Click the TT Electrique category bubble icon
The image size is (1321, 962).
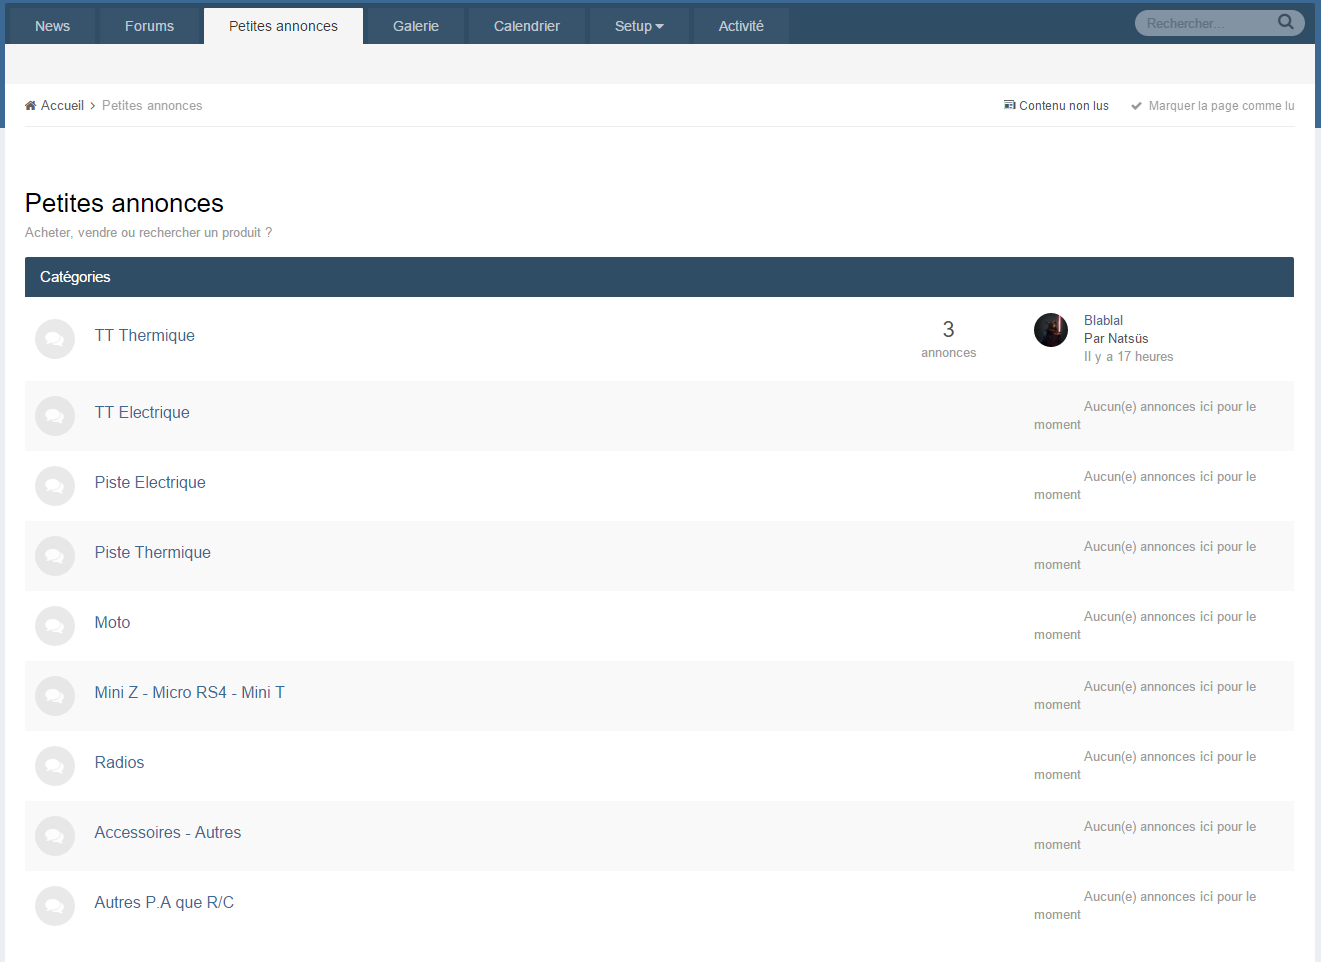pos(55,416)
